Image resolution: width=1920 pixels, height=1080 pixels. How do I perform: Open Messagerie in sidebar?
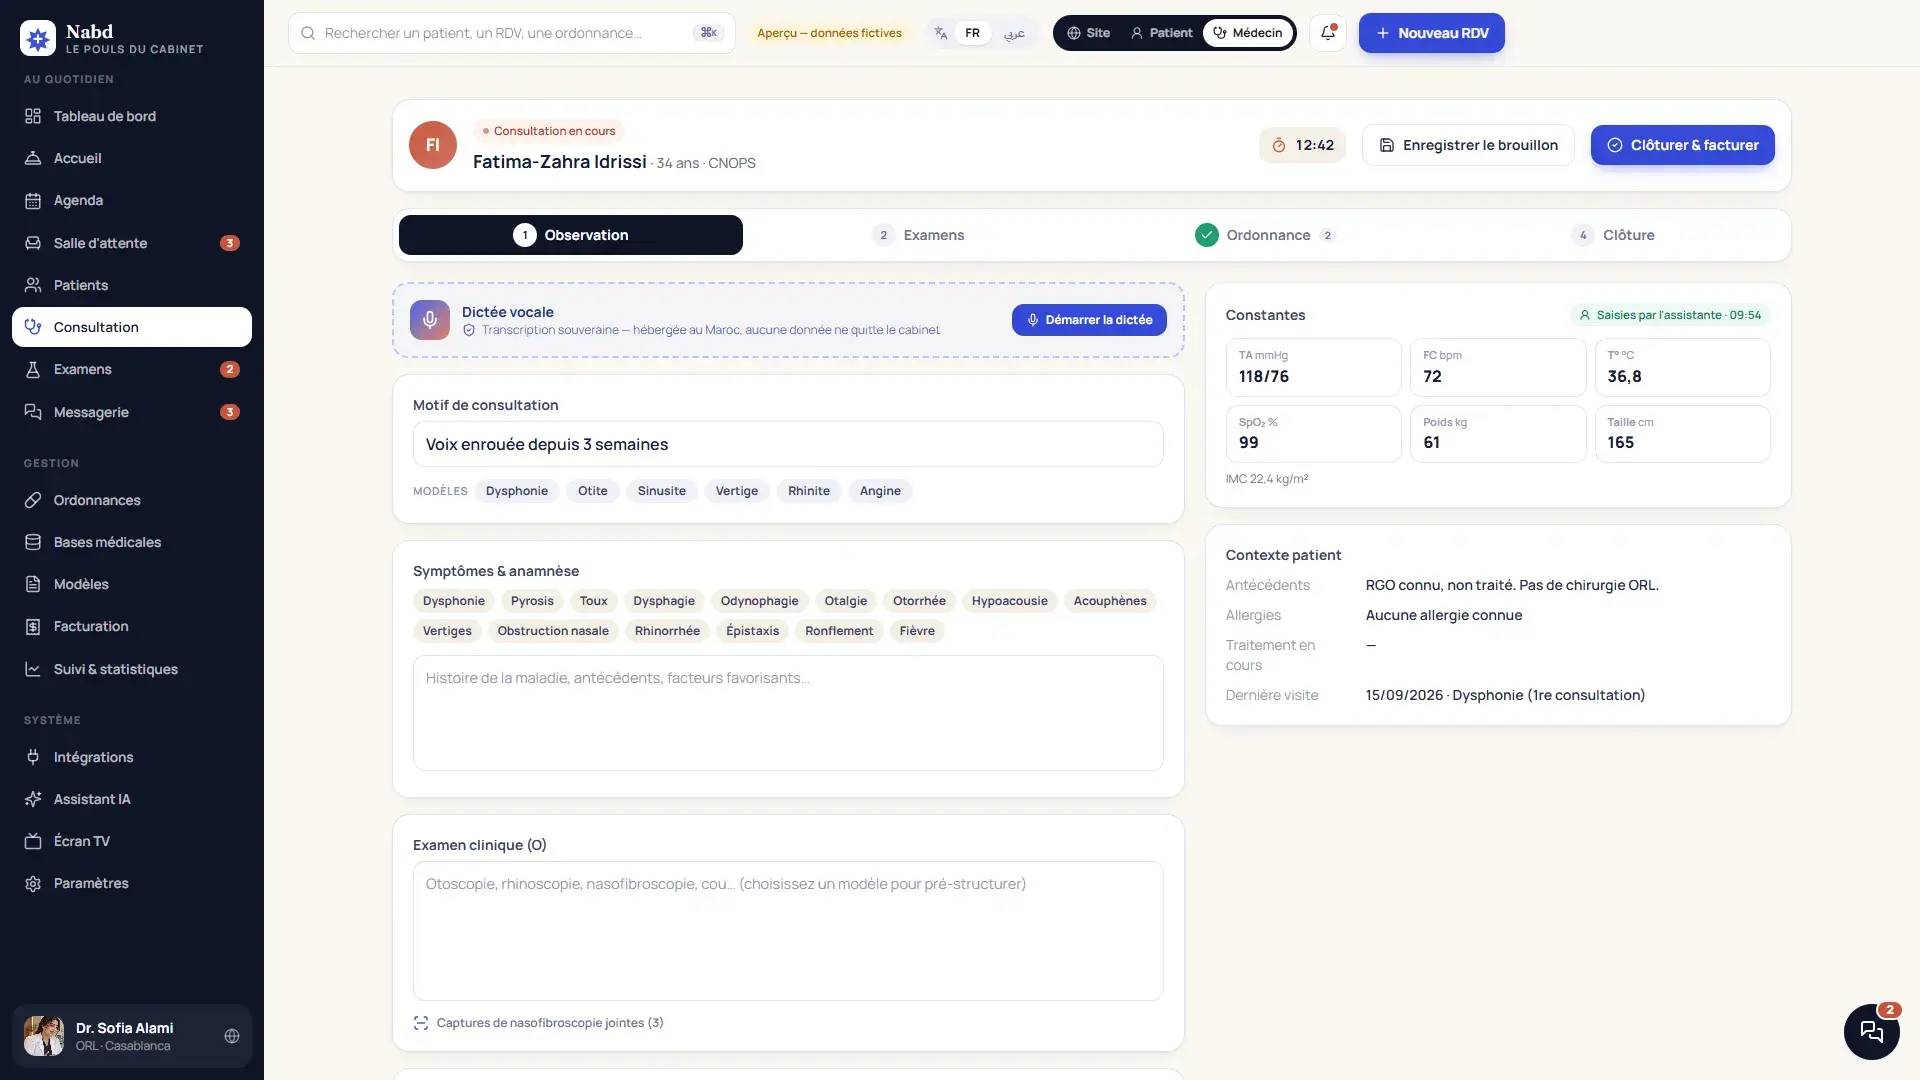point(132,412)
